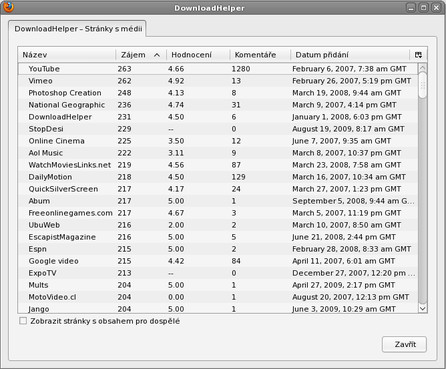Sort by the Datum přidání column header

click(350, 55)
